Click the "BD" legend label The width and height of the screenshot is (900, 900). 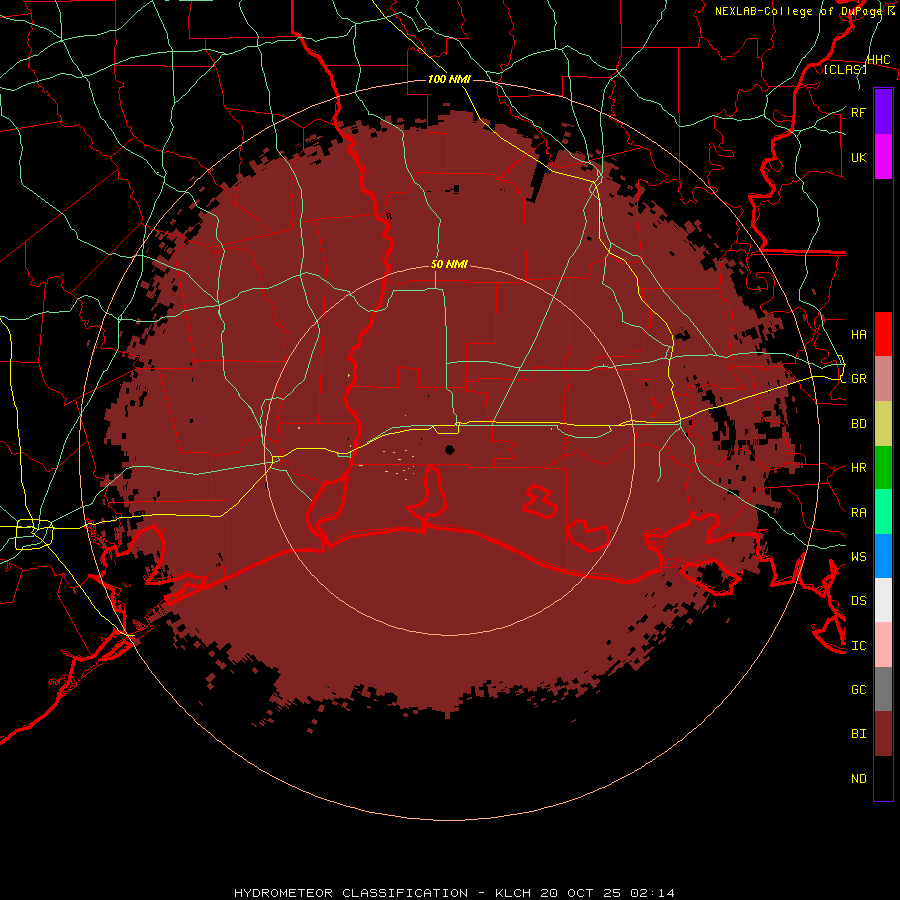[x=858, y=424]
